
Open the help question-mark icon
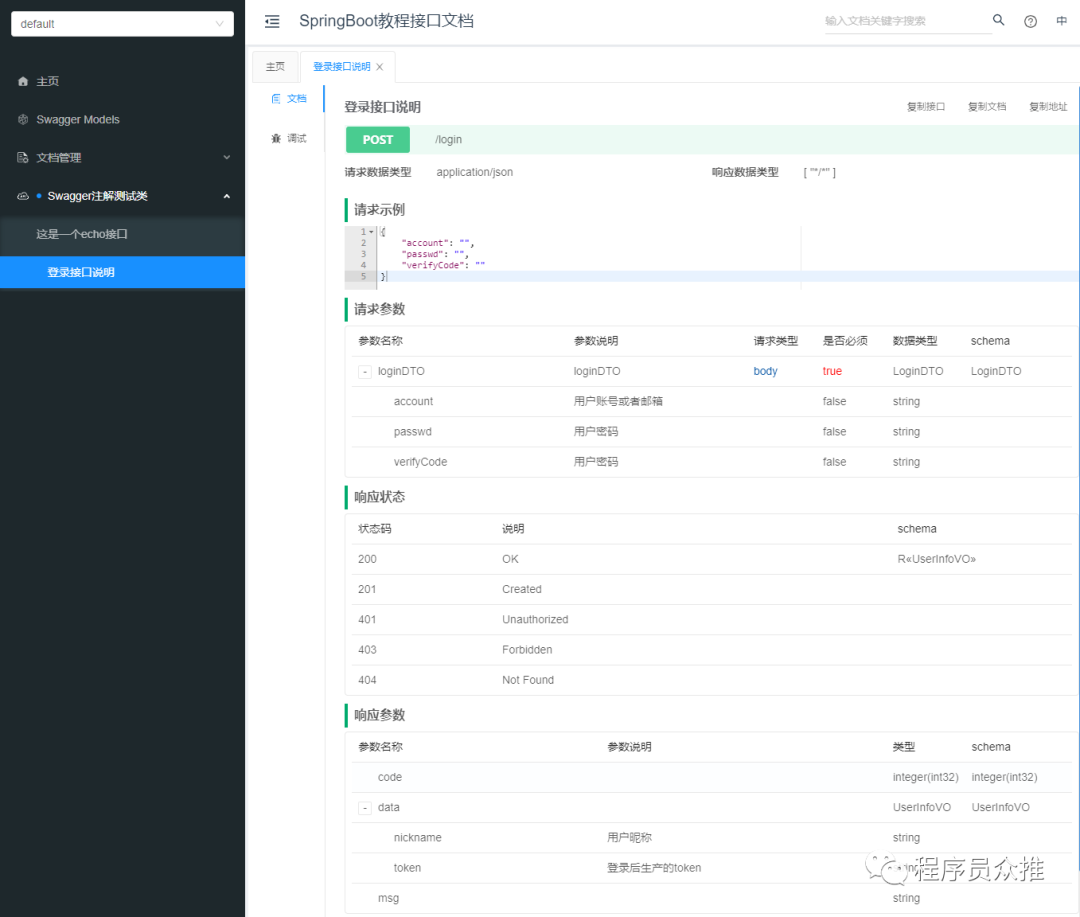click(x=1030, y=21)
